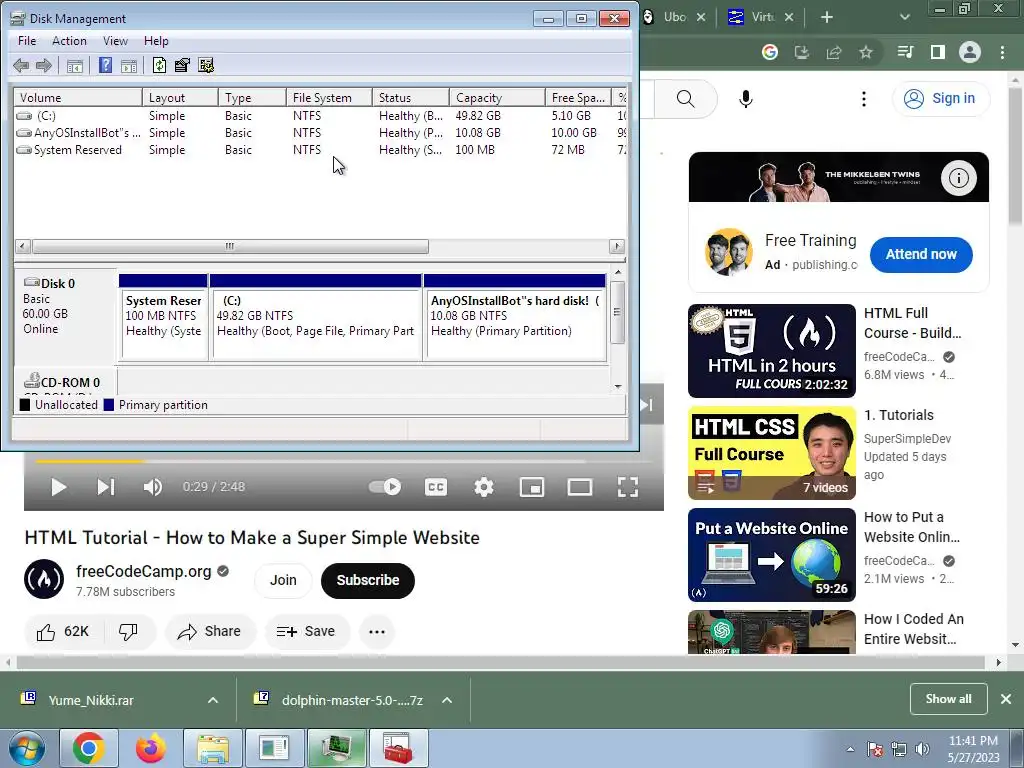Select the System Reserved volume row

320,150
